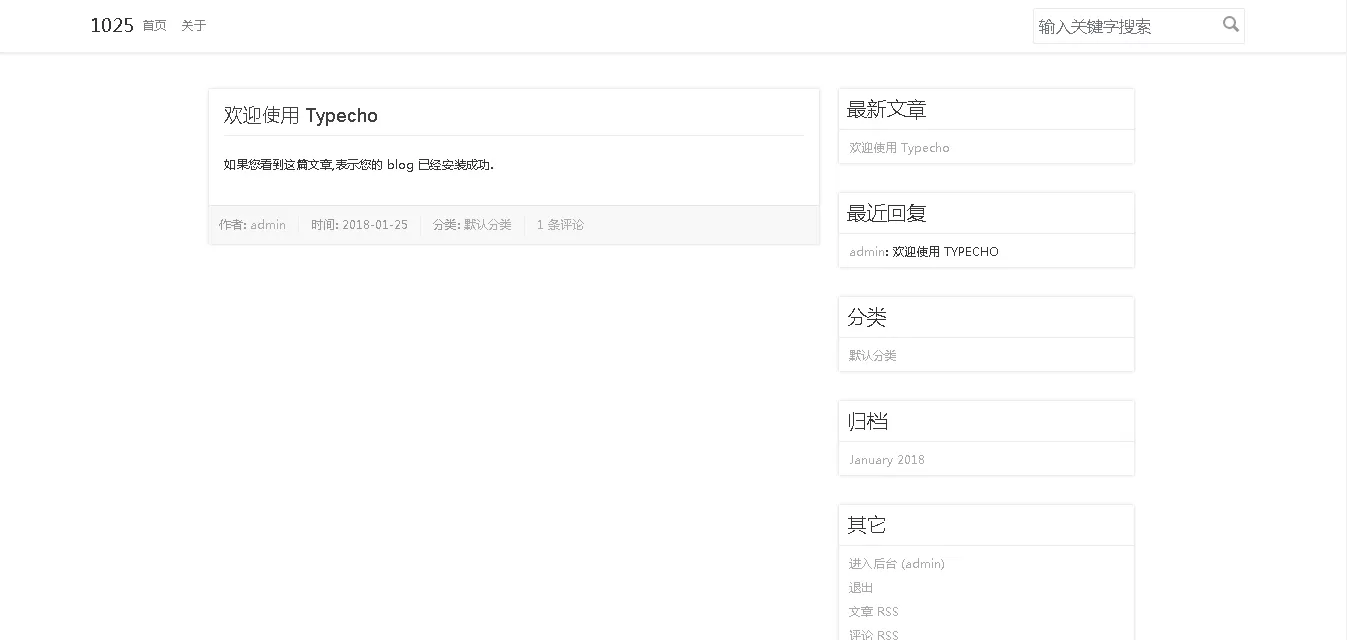
Task: Go to 首页 in the navigation bar
Action: point(154,26)
